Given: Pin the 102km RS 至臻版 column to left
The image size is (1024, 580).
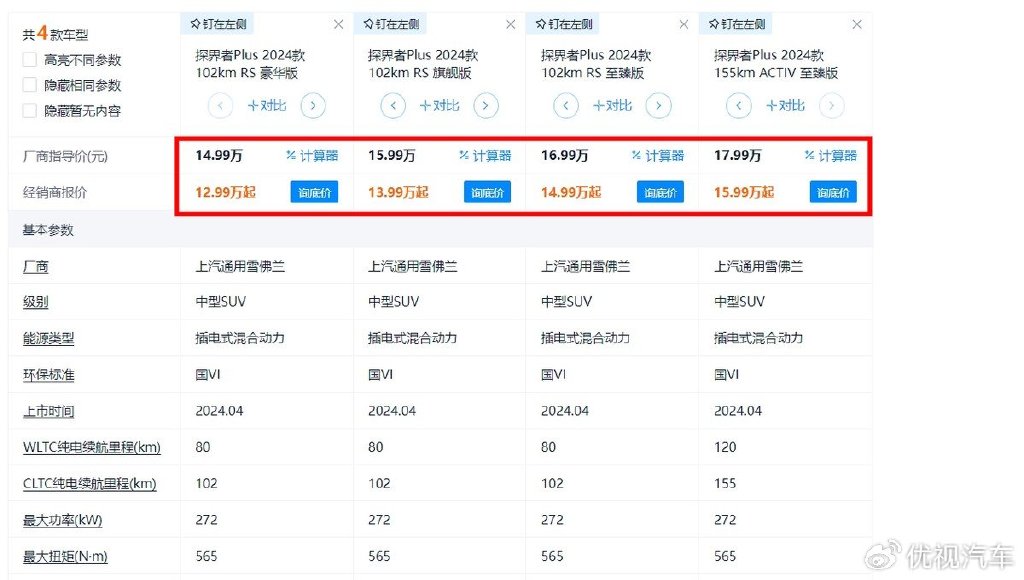Looking at the screenshot, I should [564, 24].
